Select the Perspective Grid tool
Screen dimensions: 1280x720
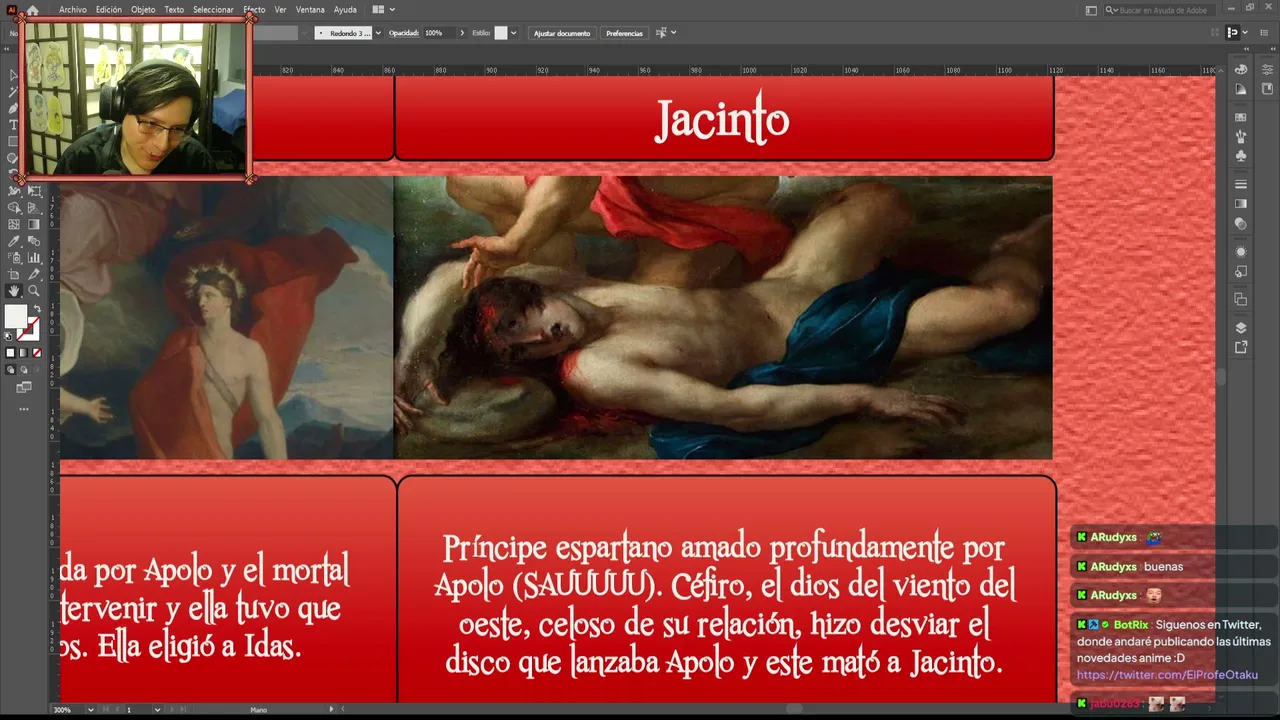click(33, 208)
